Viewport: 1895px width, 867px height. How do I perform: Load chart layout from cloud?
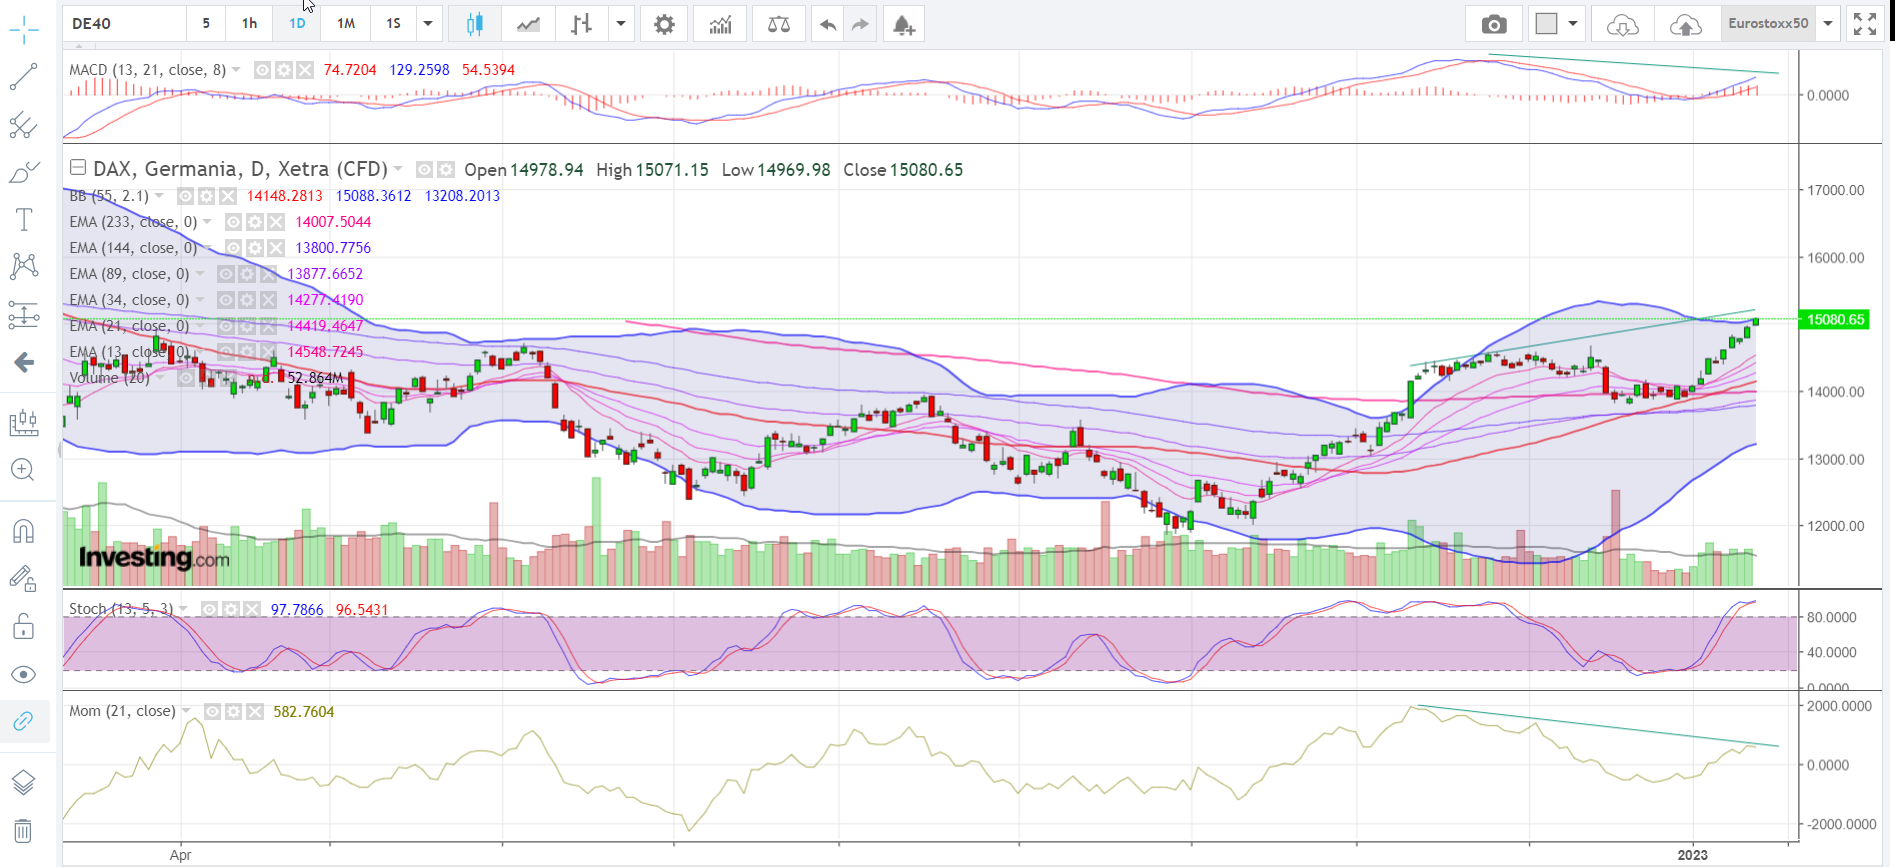1622,24
